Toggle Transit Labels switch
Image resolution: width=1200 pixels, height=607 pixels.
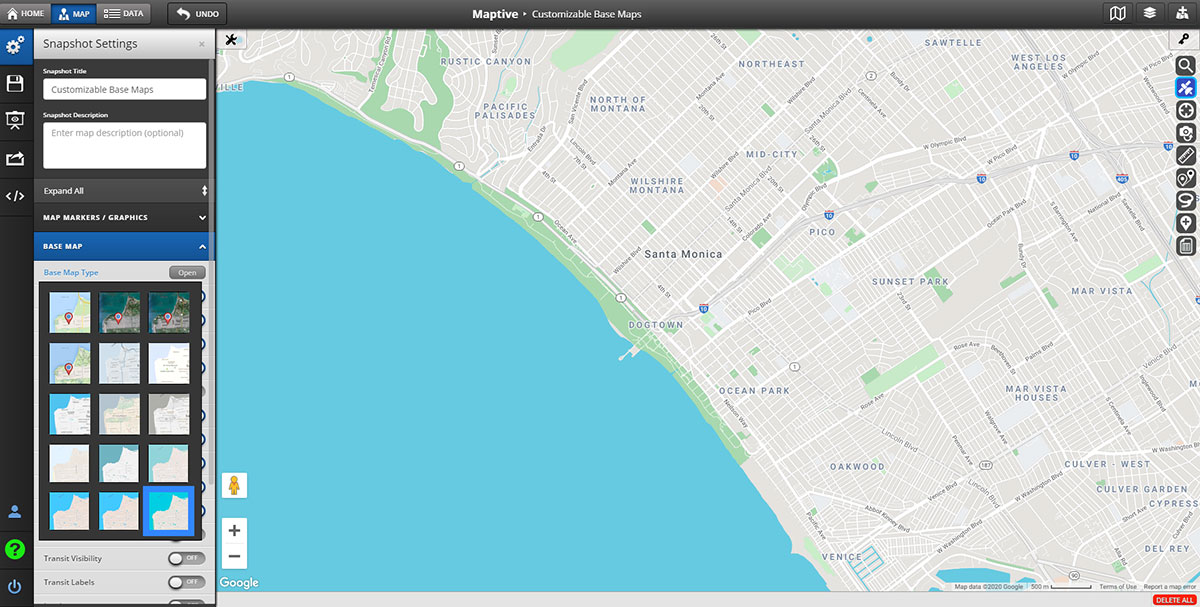pyautogui.click(x=186, y=582)
